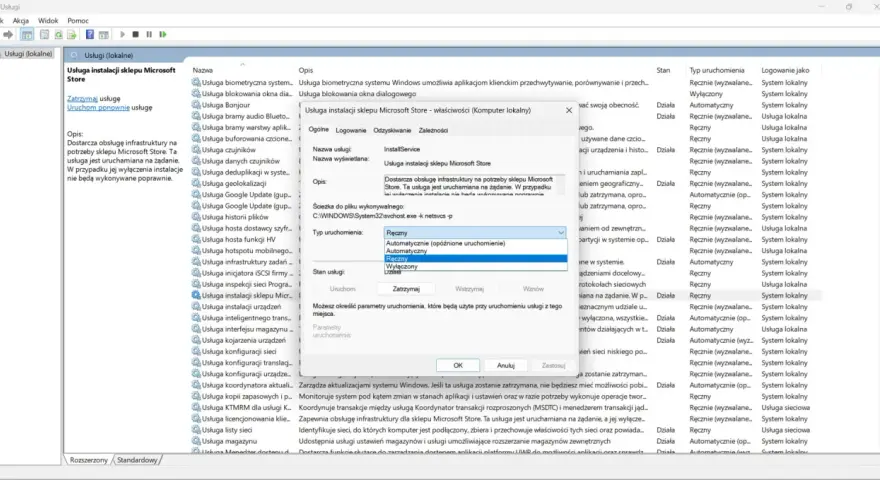Screen dimensions: 880x480
Task: Click the OK button in properties dialog
Action: [458, 365]
